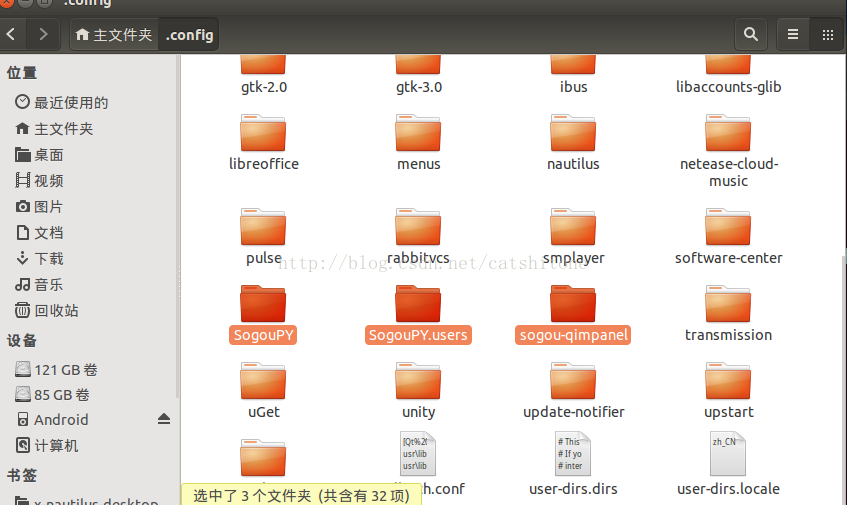Select the gtk-3.0 folder
The height and width of the screenshot is (505, 847).
(x=419, y=76)
